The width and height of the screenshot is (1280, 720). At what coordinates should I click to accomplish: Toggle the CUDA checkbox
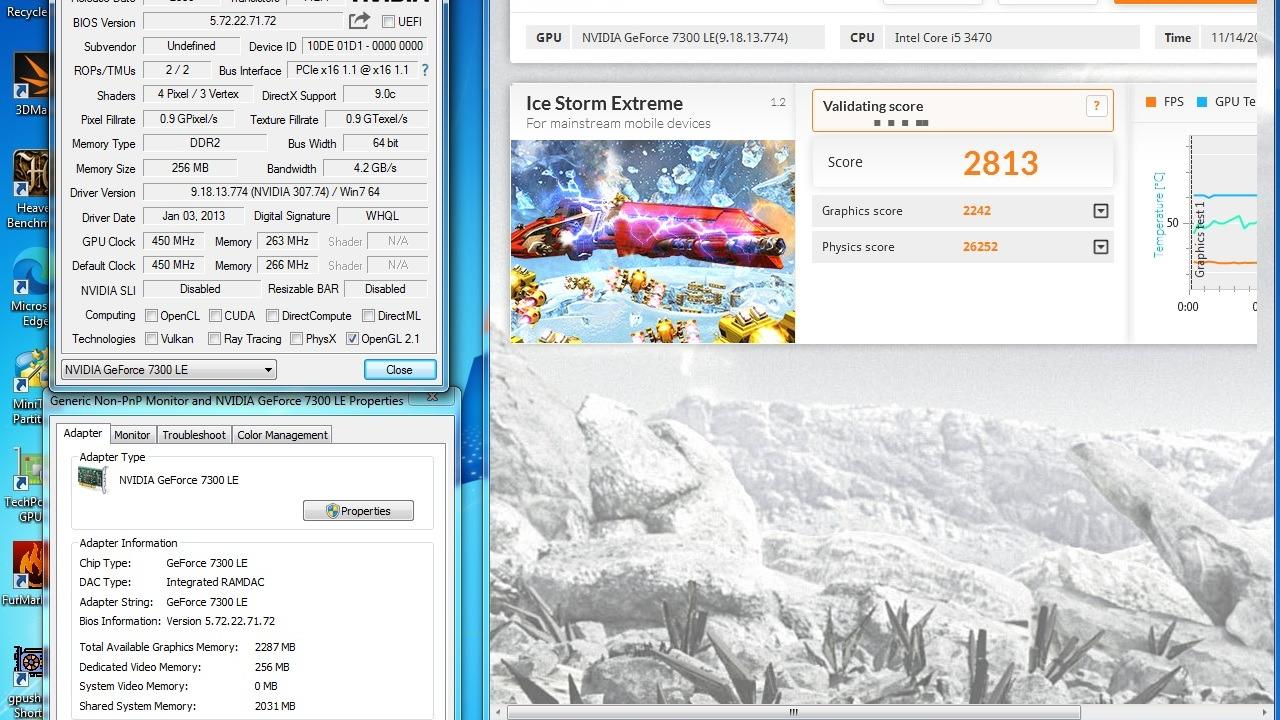click(x=215, y=316)
